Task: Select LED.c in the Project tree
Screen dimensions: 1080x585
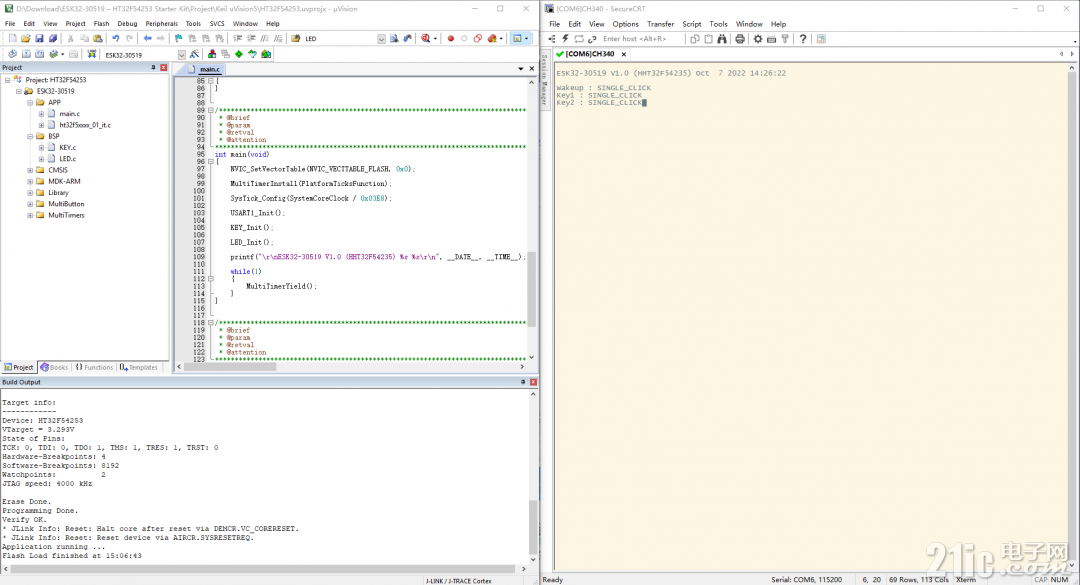Action: point(68,158)
